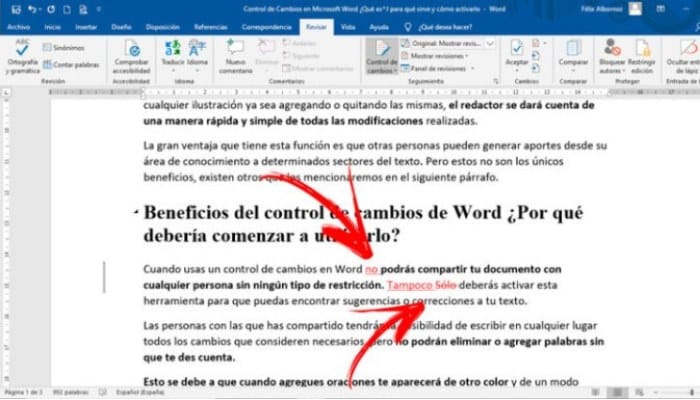Image resolution: width=700 pixels, height=400 pixels.
Task: Expand Mostrar revisiones menu
Action: tap(434, 56)
